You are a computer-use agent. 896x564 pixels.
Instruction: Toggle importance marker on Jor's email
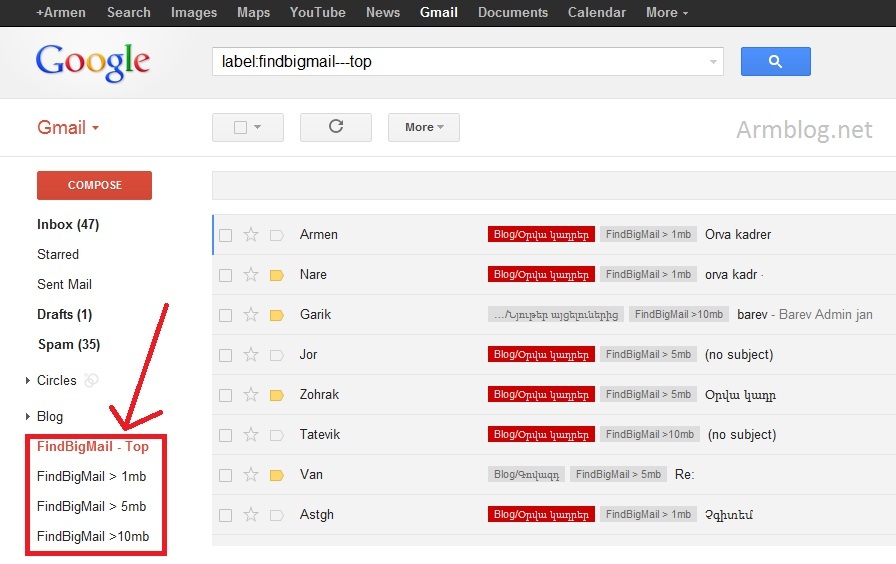(277, 355)
